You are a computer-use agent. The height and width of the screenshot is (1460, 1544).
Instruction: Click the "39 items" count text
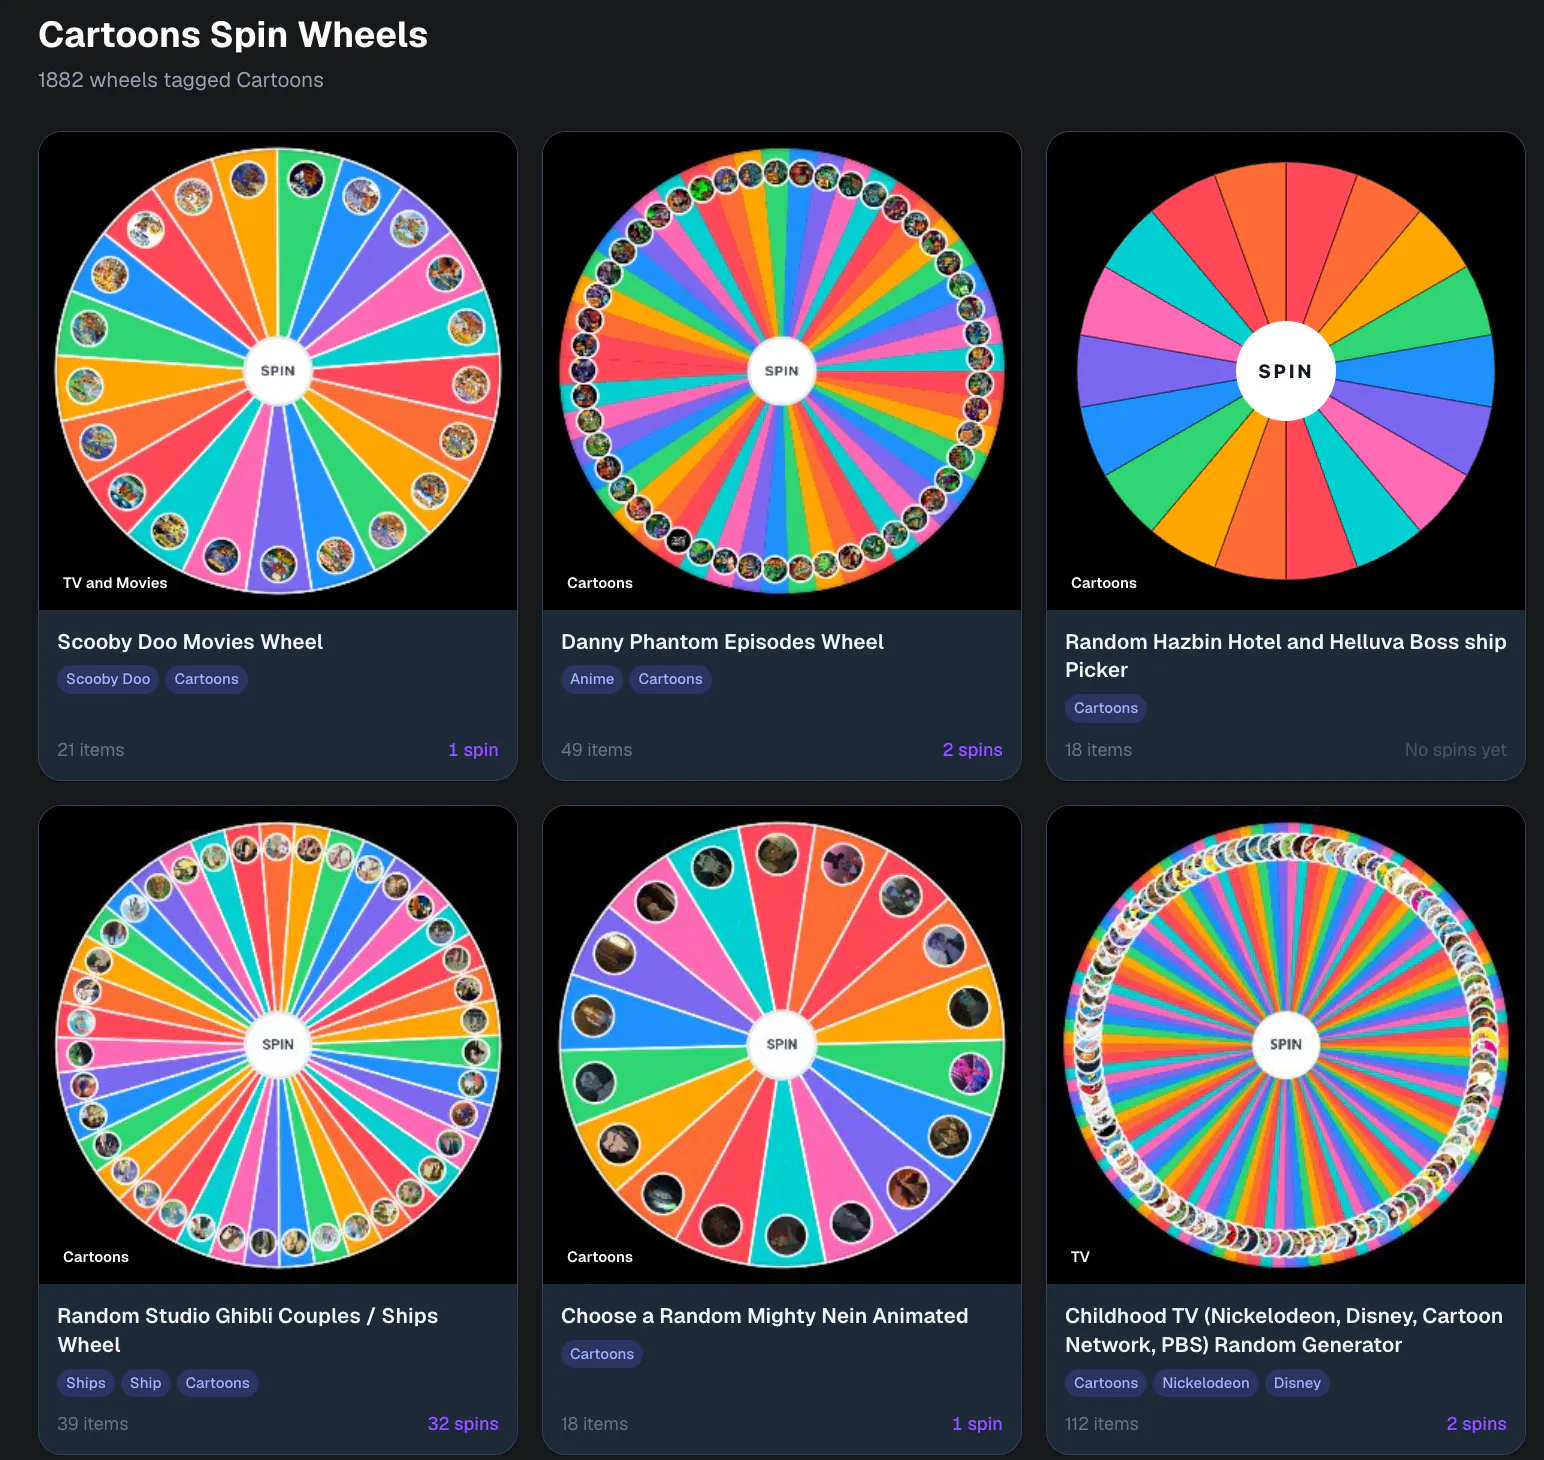point(93,1424)
